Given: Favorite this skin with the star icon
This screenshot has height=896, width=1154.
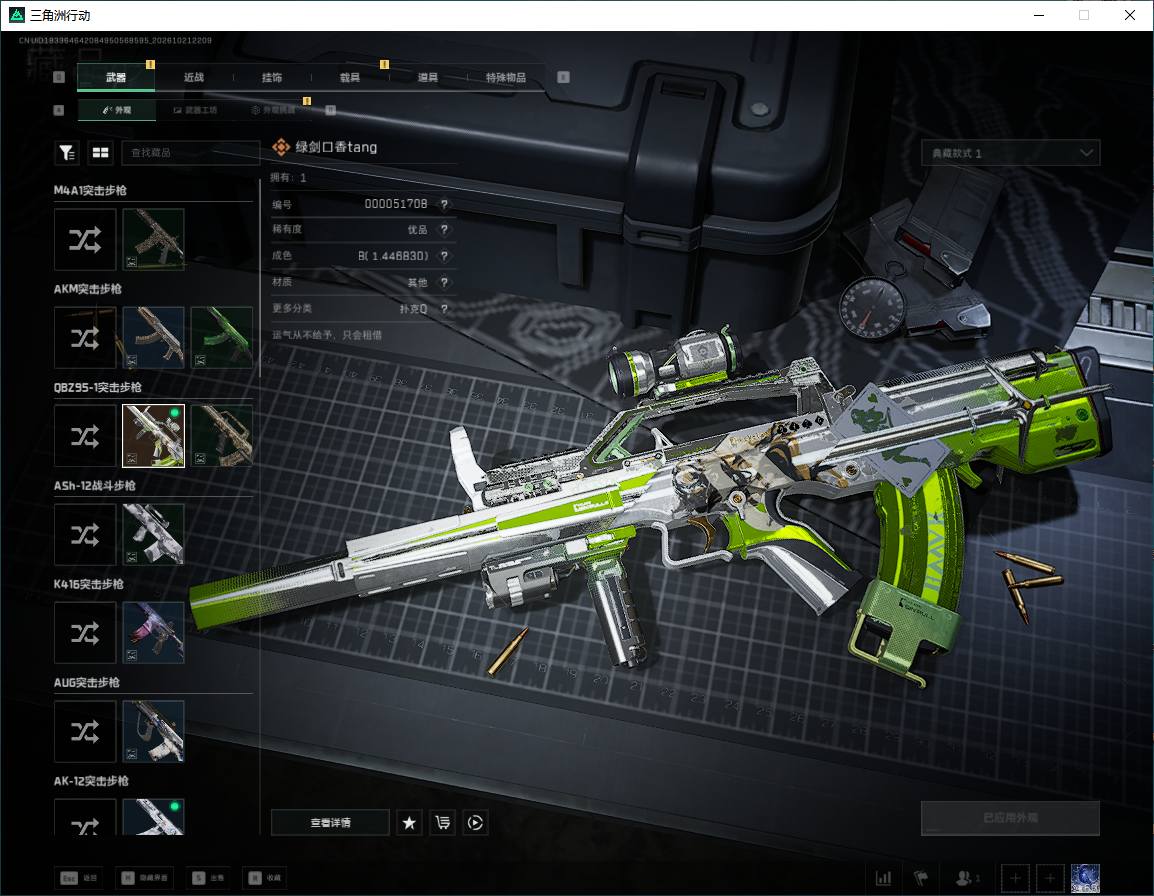Looking at the screenshot, I should point(409,822).
